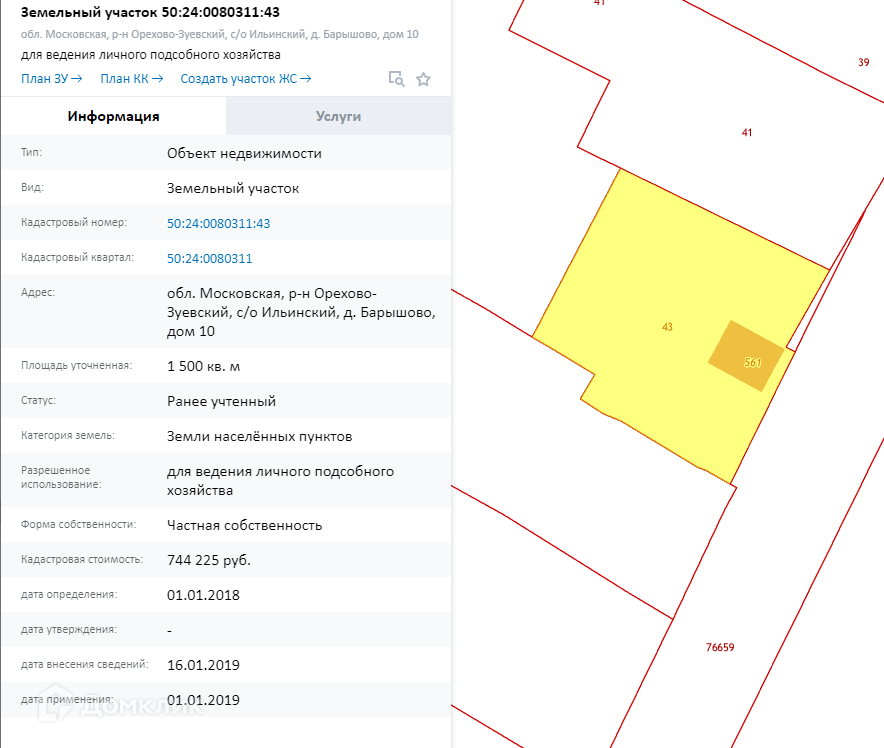The image size is (884, 748).
Task: Click Частная собственность ownership value
Action: point(244,525)
